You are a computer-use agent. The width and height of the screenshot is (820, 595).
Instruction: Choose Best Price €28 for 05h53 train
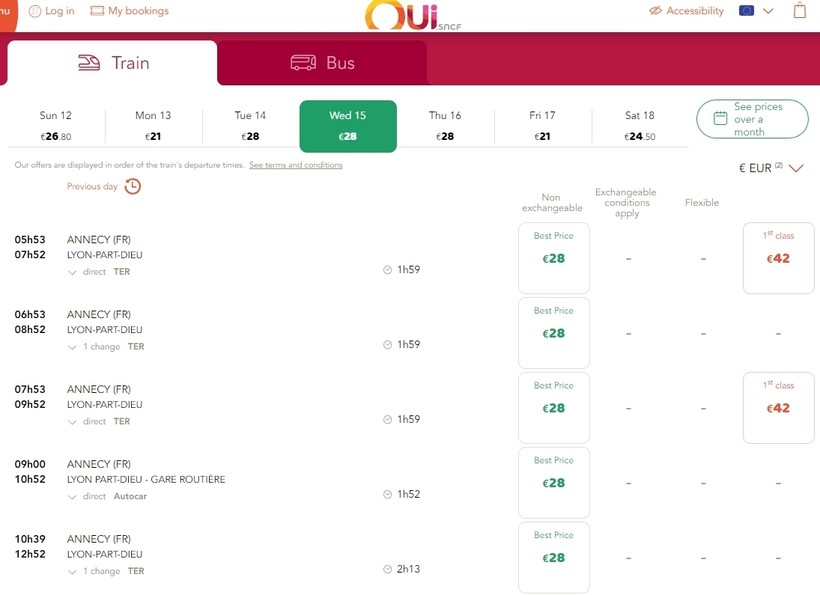[554, 258]
